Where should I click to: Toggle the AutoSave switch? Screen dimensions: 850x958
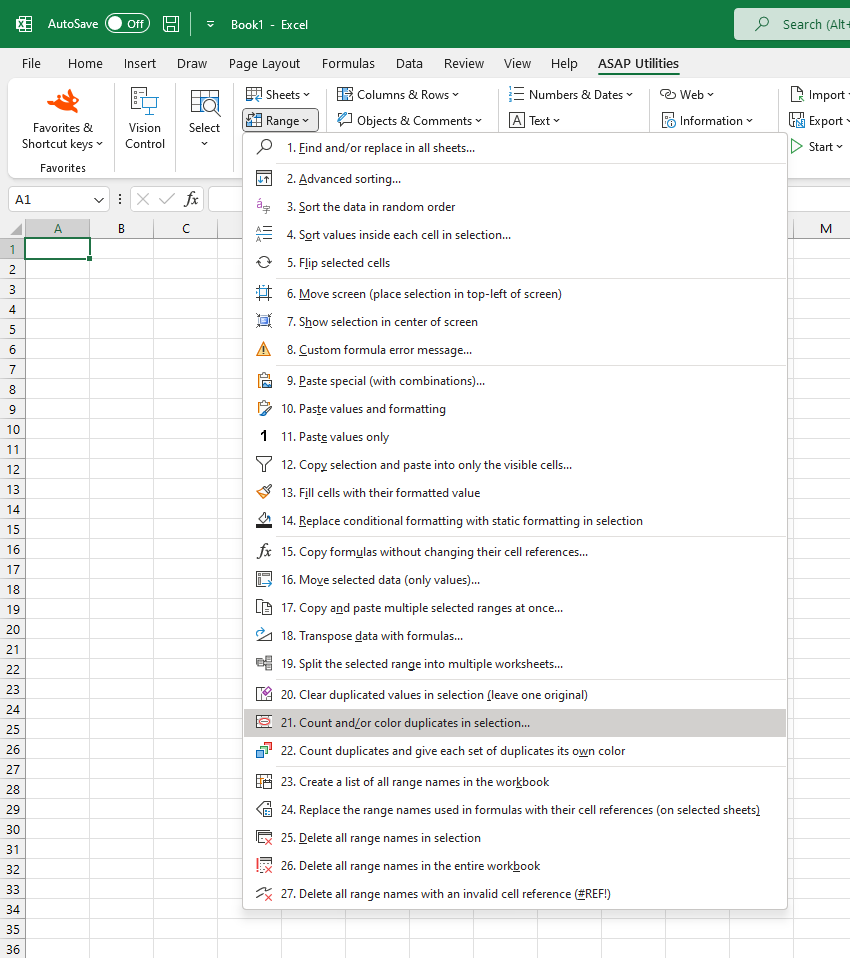(127, 24)
